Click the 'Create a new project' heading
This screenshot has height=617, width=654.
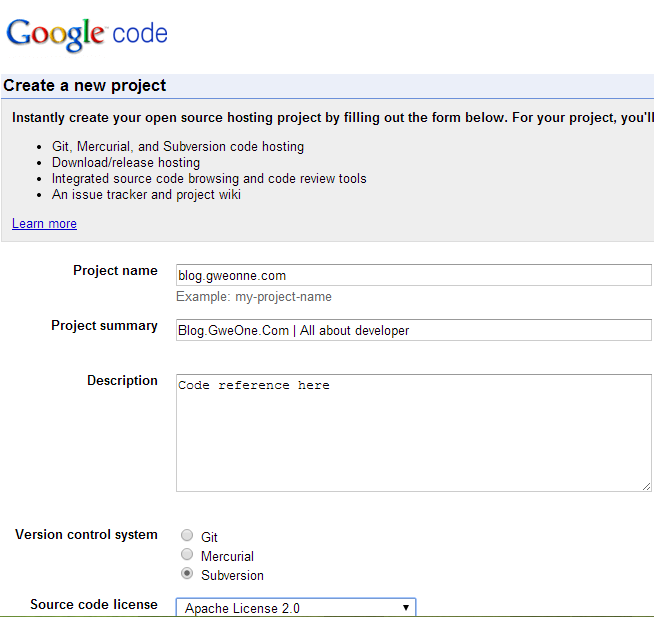[x=85, y=86]
